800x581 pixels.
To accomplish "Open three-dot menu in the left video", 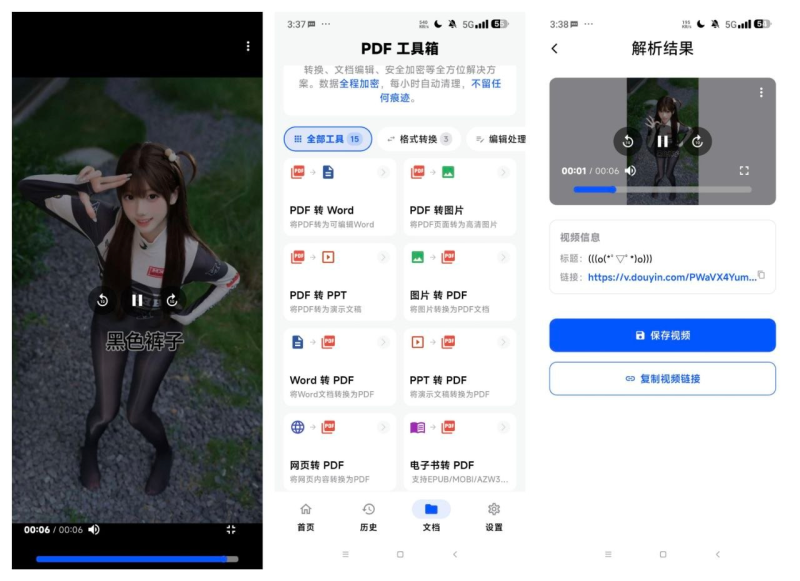I will (x=248, y=46).
